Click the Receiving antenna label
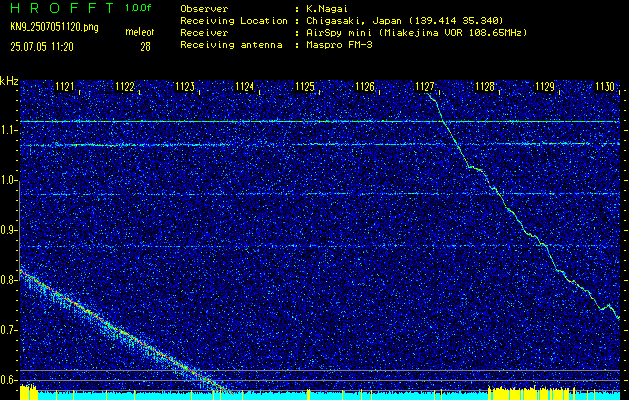 click(x=231, y=45)
